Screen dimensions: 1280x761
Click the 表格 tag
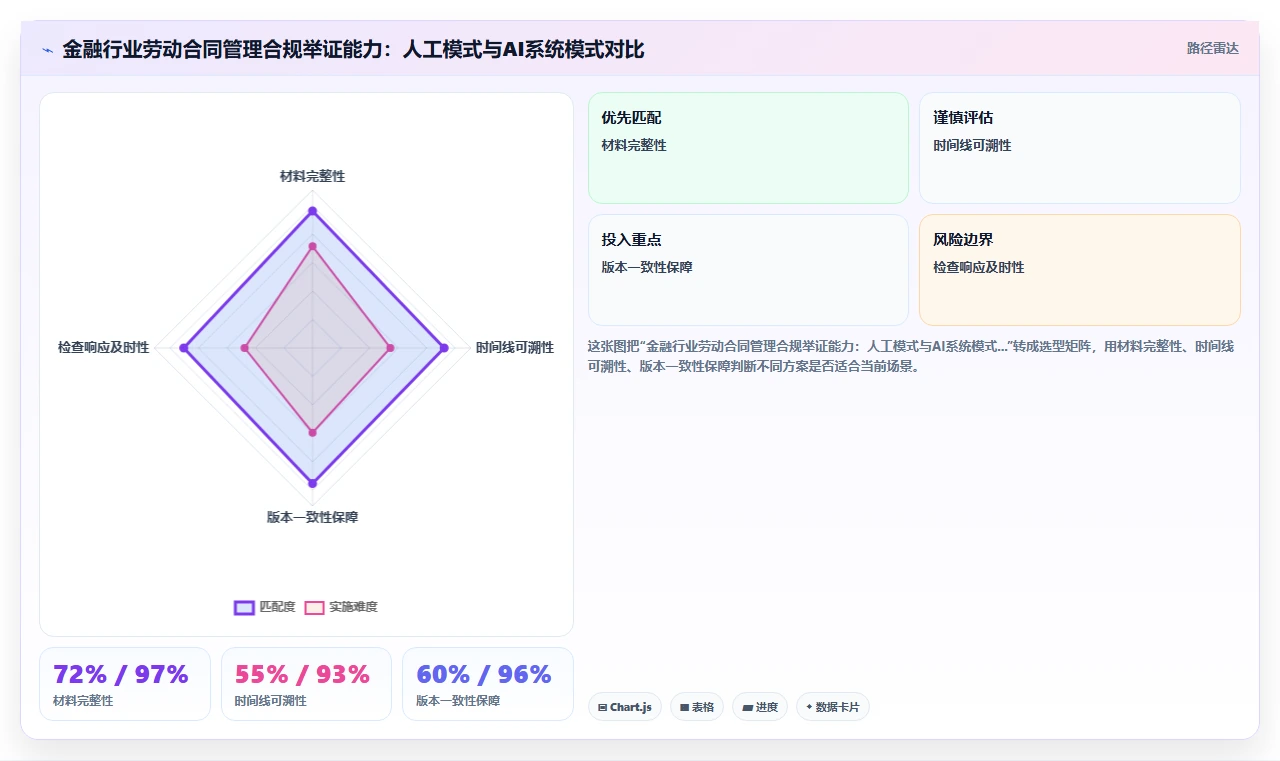tap(697, 707)
